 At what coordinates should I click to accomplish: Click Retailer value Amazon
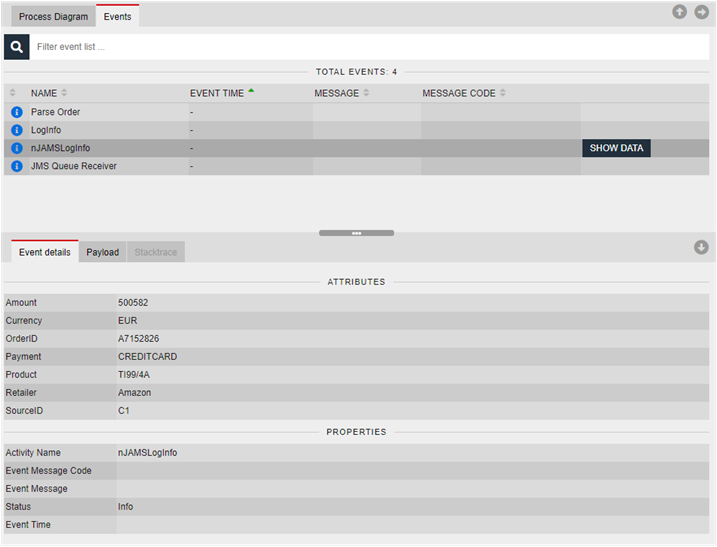tap(134, 393)
